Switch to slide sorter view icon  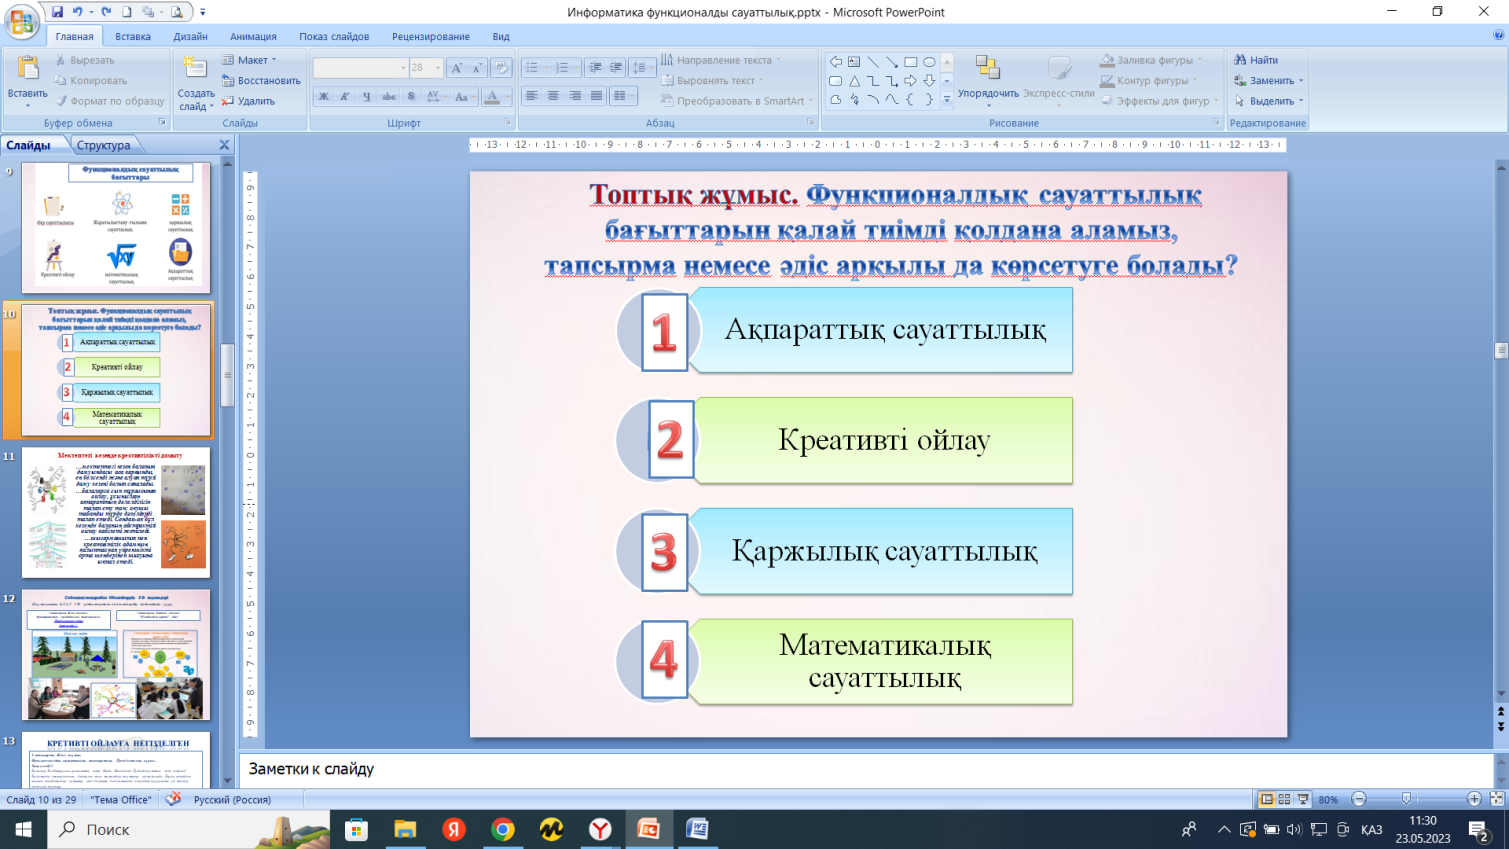click(x=1284, y=799)
